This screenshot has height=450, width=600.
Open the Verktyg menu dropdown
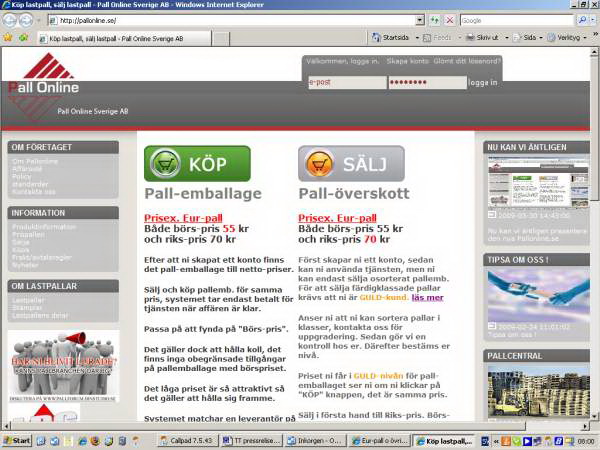(x=567, y=38)
